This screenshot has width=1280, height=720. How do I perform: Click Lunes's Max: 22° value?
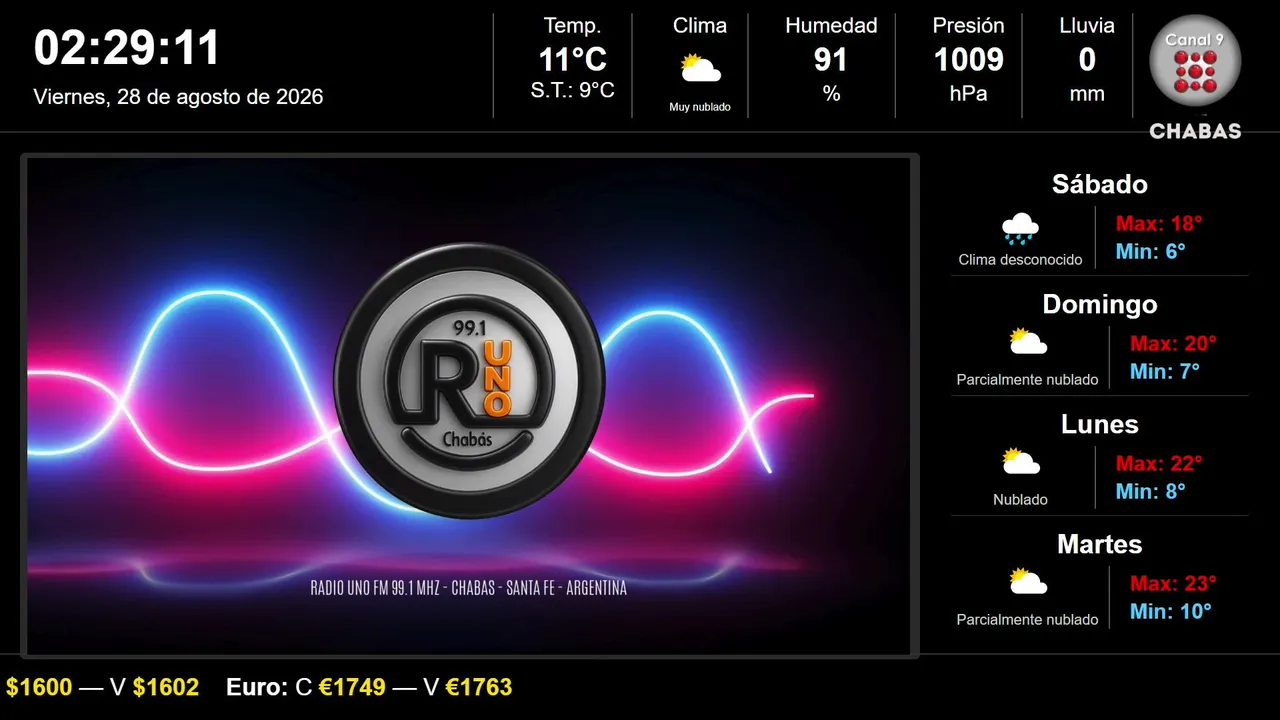coord(1159,463)
